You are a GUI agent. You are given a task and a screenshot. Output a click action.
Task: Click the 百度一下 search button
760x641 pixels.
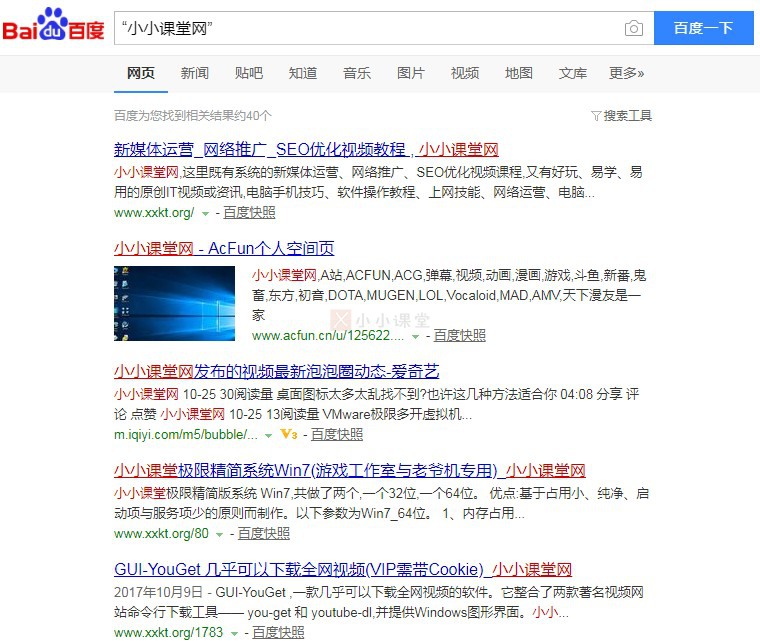[x=704, y=28]
